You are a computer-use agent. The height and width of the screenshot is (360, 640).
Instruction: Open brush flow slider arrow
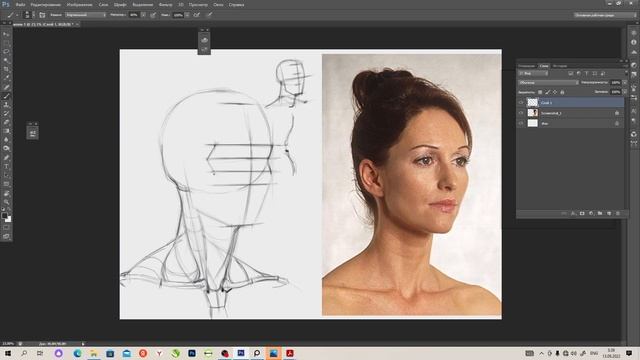[x=187, y=15]
